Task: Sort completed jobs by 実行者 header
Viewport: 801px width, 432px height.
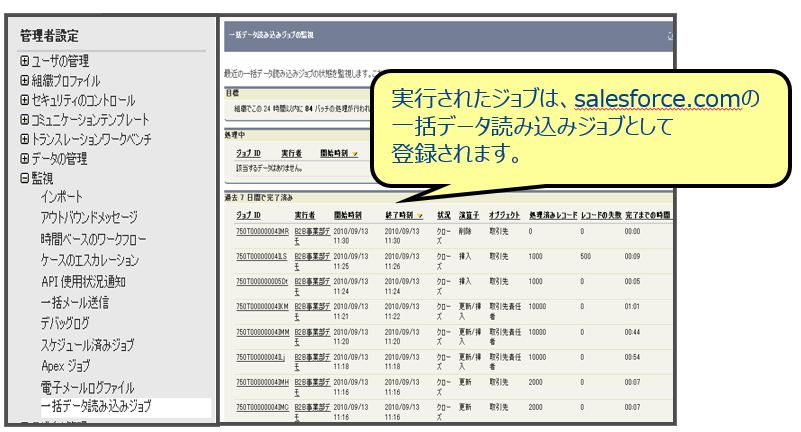Action: click(304, 215)
